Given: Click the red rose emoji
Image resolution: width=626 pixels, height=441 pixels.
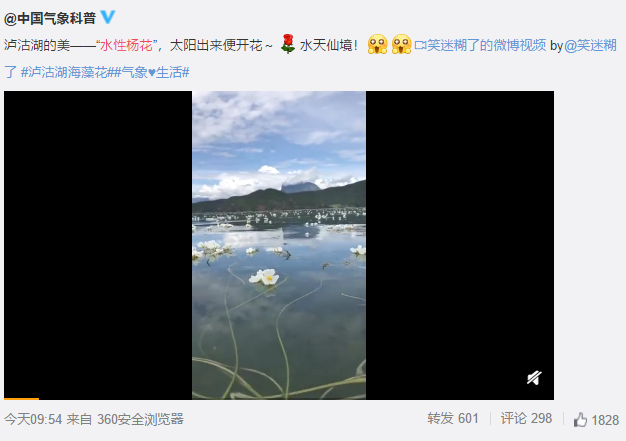Looking at the screenshot, I should (287, 44).
